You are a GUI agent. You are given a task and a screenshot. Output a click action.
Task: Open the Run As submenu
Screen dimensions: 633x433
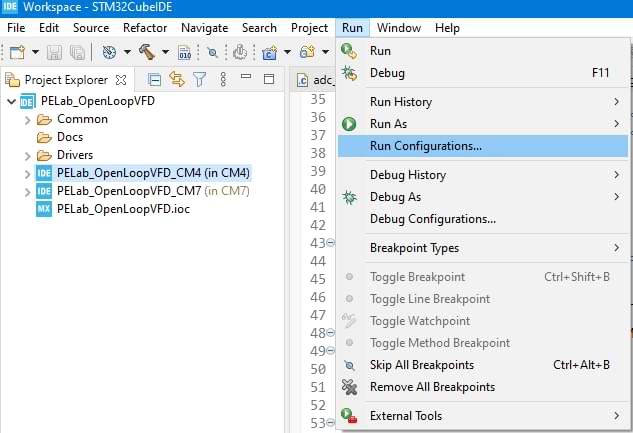click(x=483, y=123)
